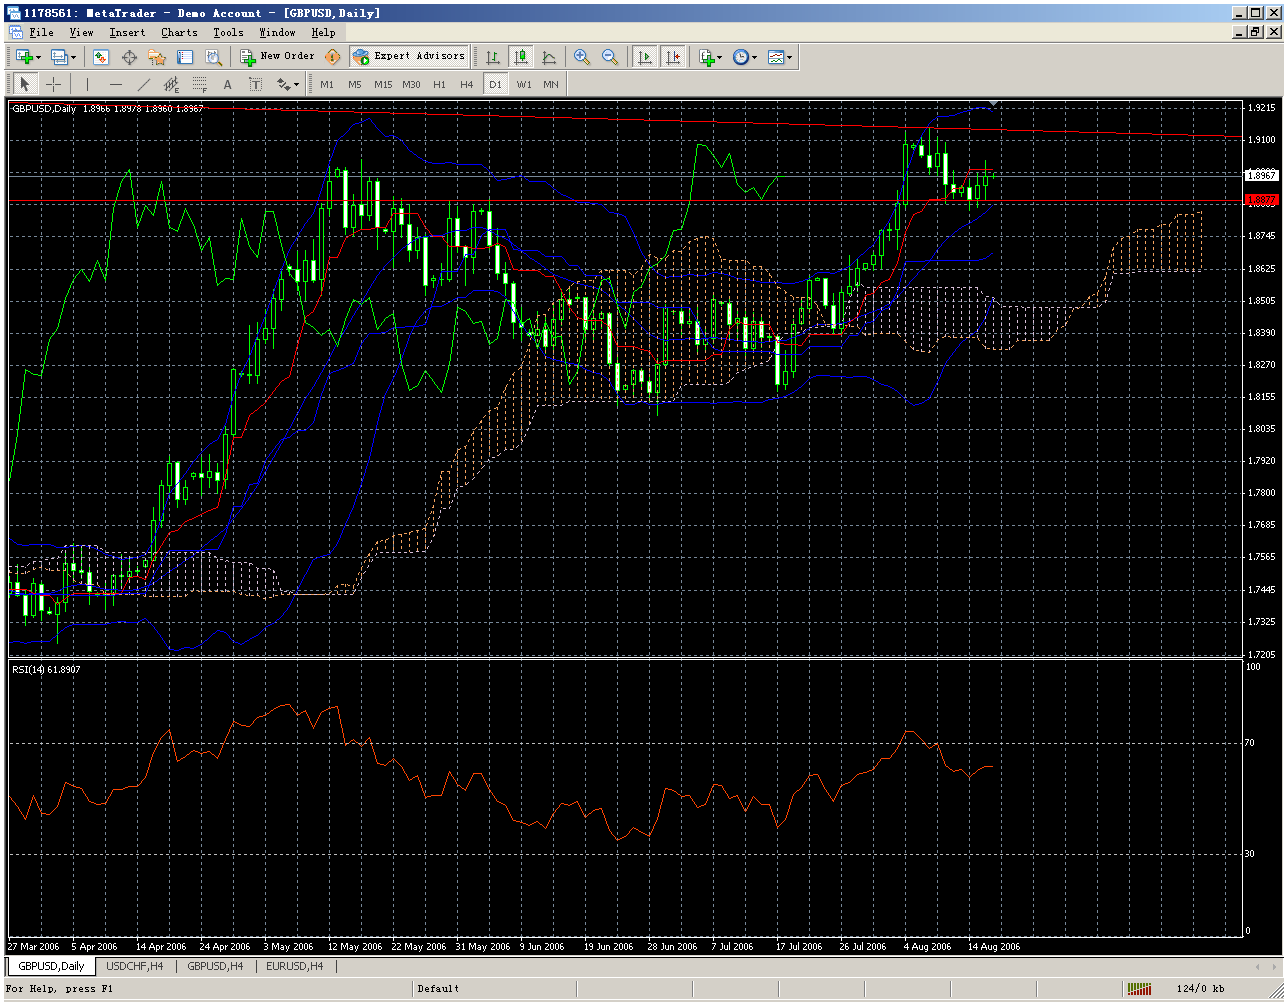This screenshot has width=1288, height=1002.
Task: Click the connection status bars icon
Action: pos(1138,989)
